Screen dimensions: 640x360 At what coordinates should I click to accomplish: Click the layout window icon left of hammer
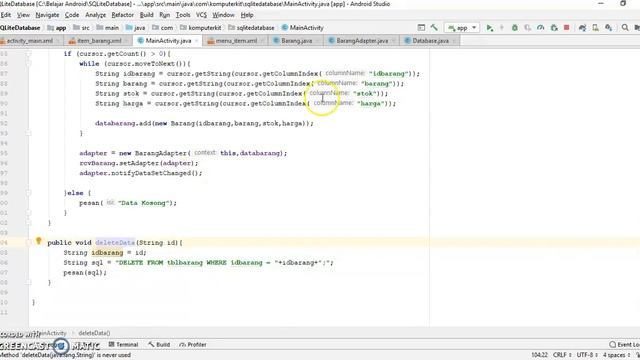(421, 28)
